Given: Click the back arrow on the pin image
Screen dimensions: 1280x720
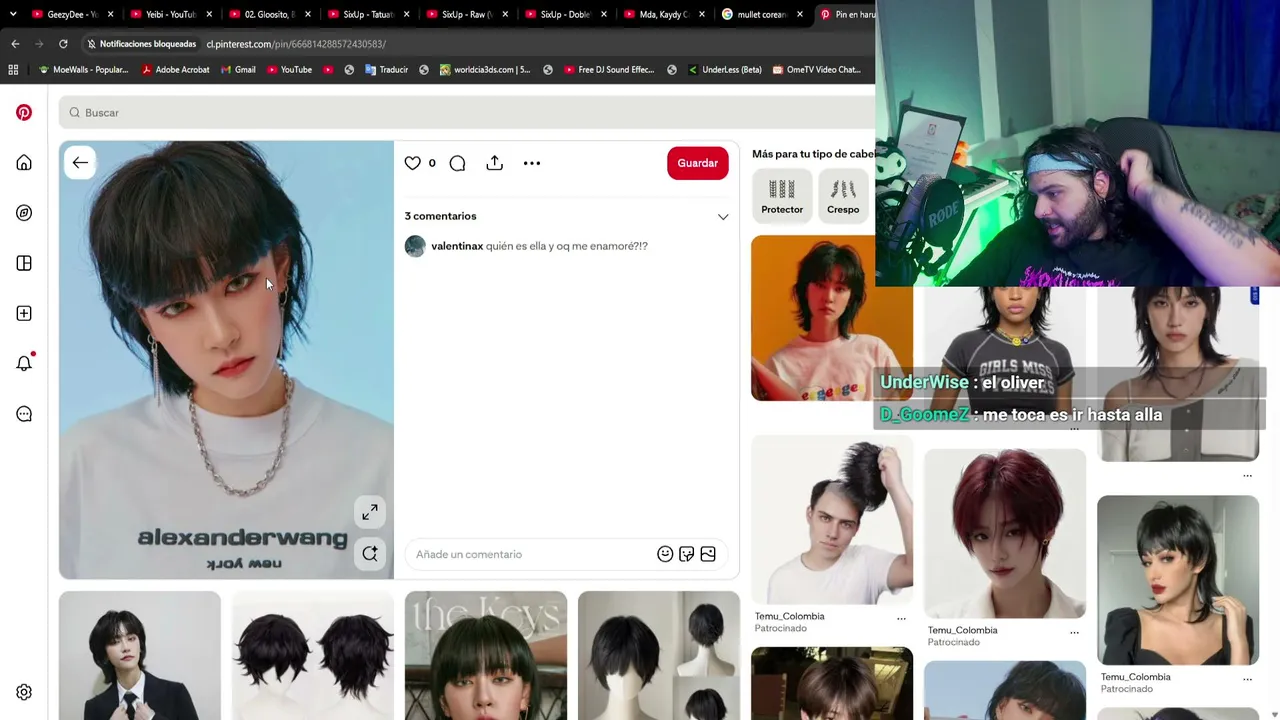Looking at the screenshot, I should point(80,163).
